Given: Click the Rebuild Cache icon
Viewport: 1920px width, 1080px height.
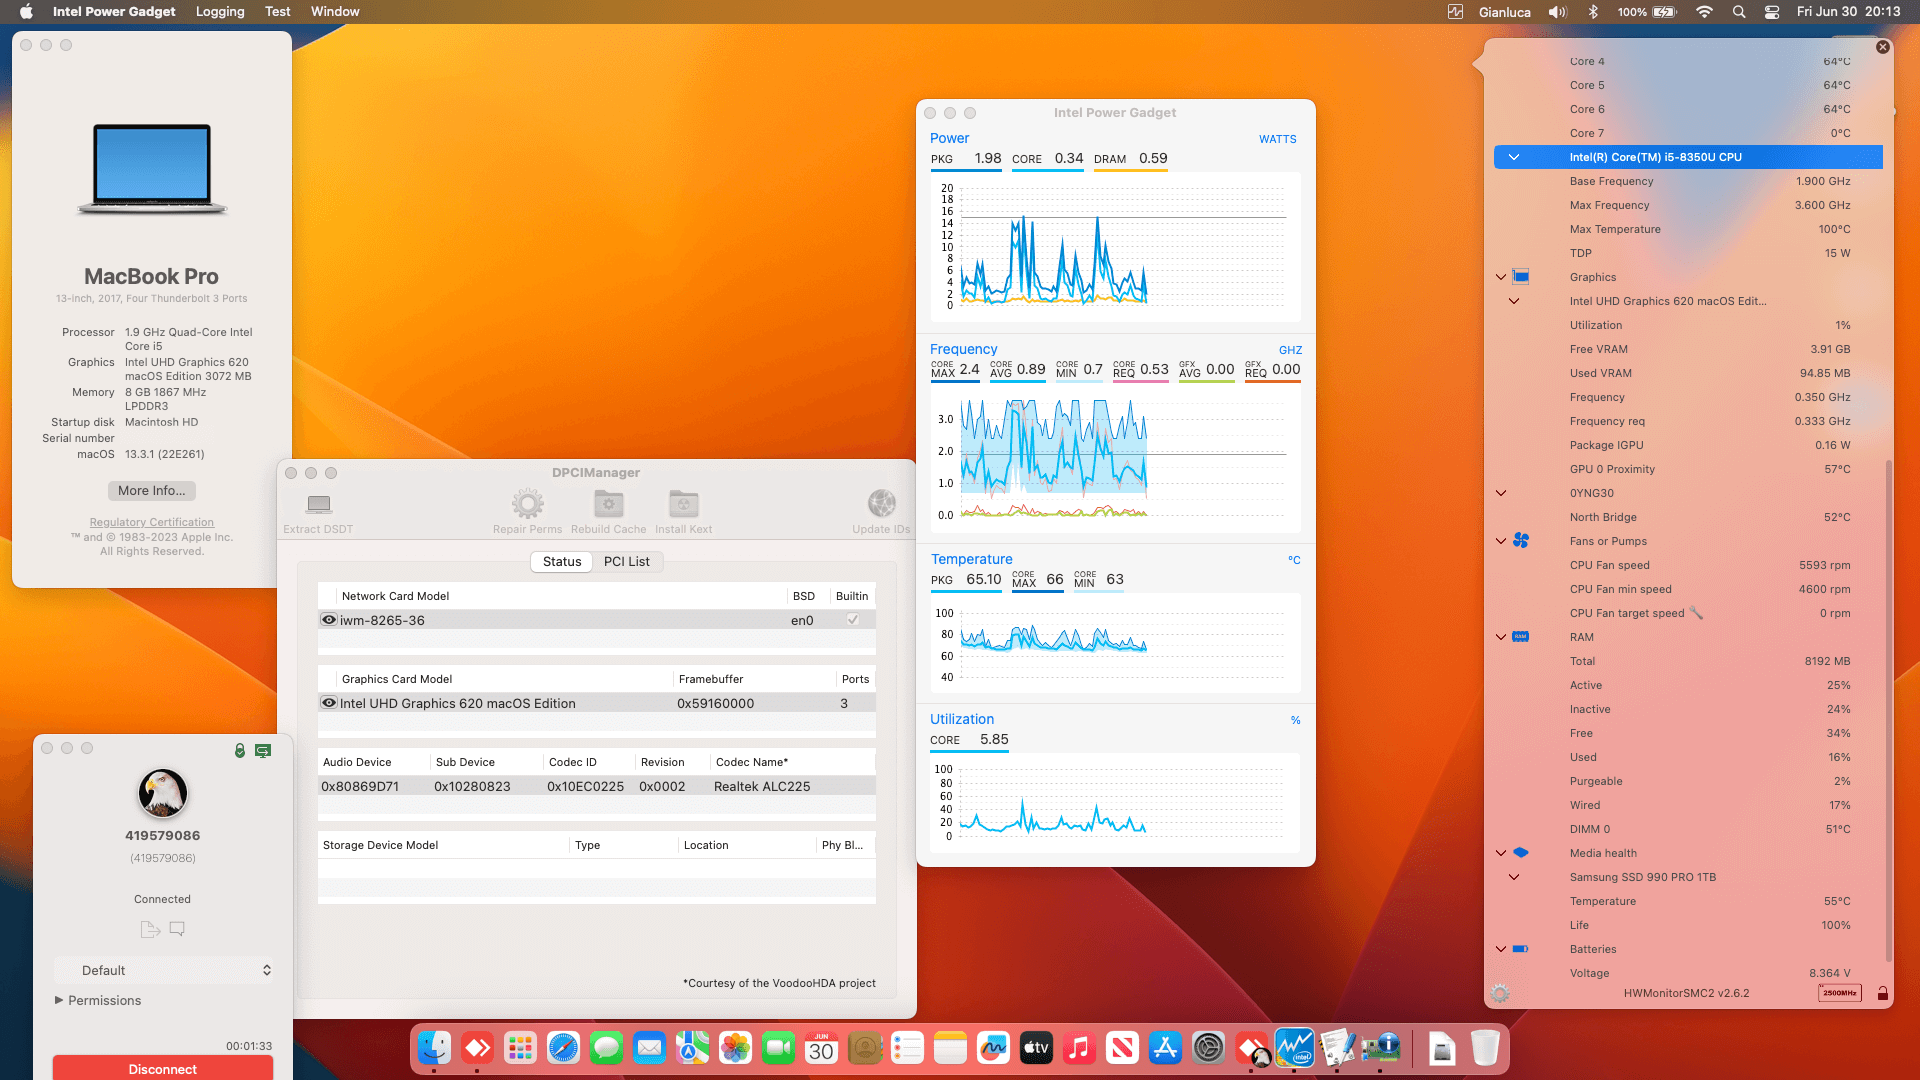Looking at the screenshot, I should coord(609,504).
